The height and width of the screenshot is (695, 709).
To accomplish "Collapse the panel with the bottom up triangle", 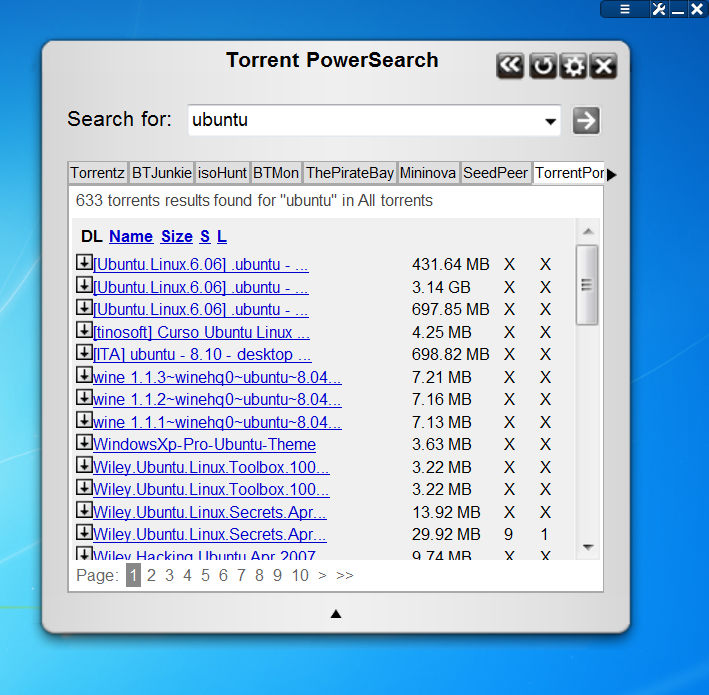I will [336, 614].
